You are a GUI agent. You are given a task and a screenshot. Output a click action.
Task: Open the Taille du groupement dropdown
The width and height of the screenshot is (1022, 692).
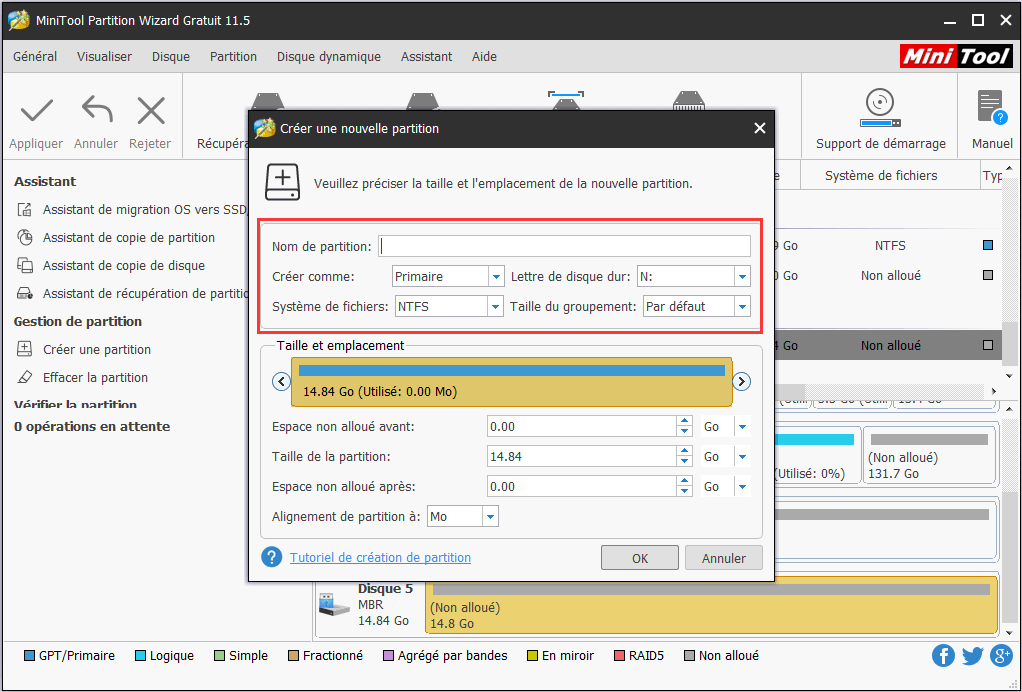click(742, 307)
